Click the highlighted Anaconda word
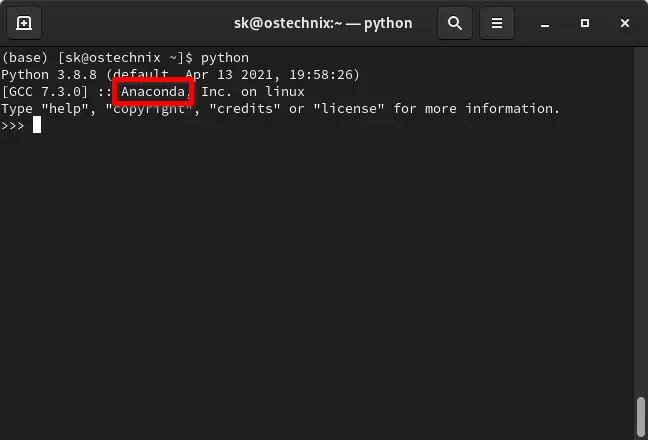This screenshot has height=440, width=648. pyautogui.click(x=152, y=91)
